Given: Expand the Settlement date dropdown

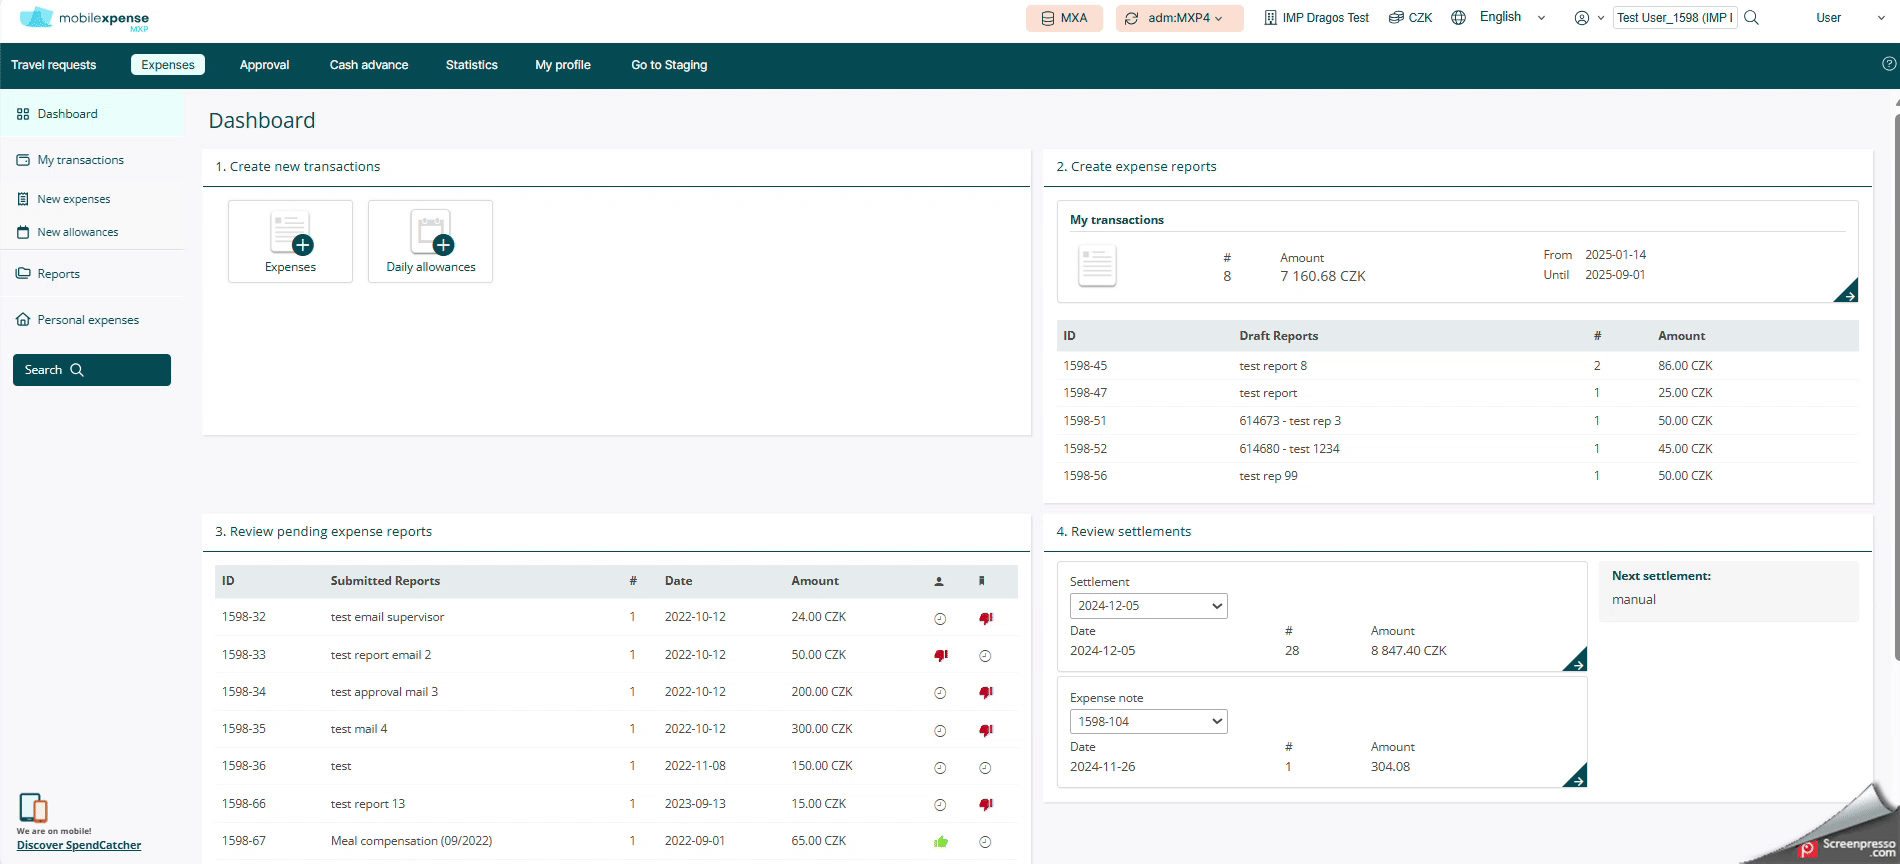Looking at the screenshot, I should (1148, 606).
